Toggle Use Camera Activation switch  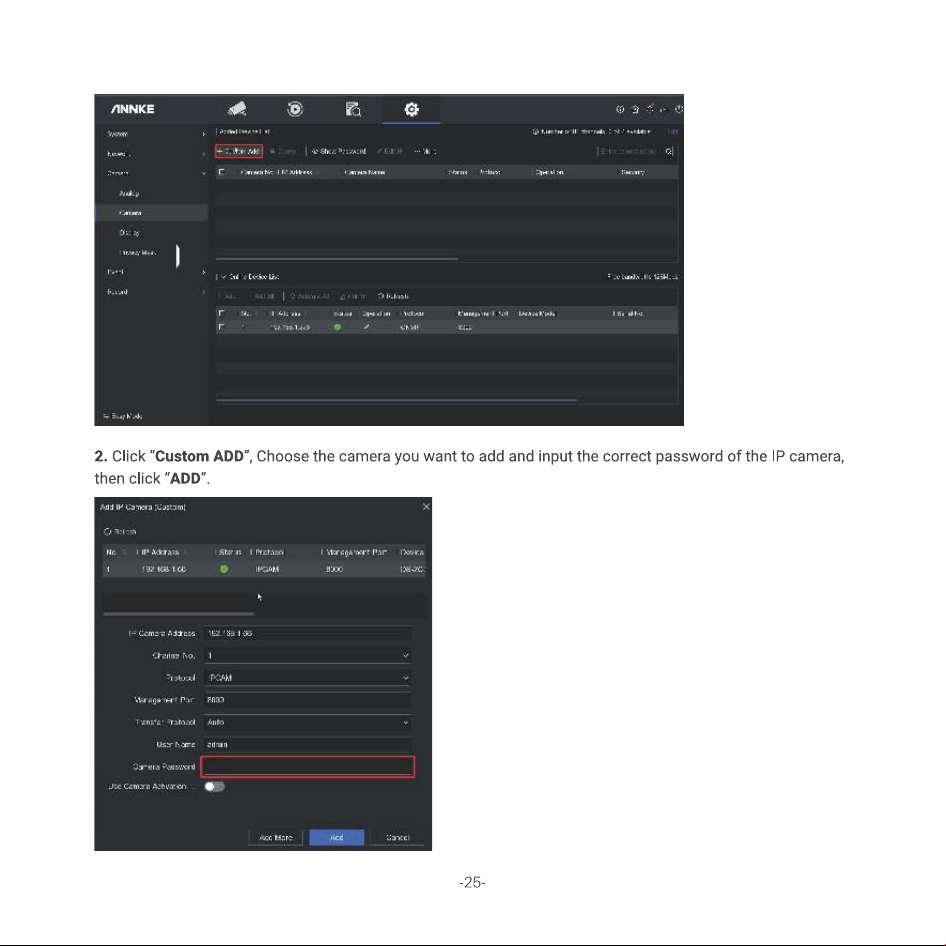coord(214,786)
